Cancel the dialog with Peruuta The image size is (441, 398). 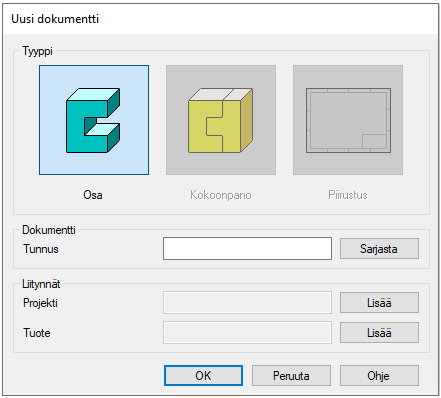click(291, 376)
